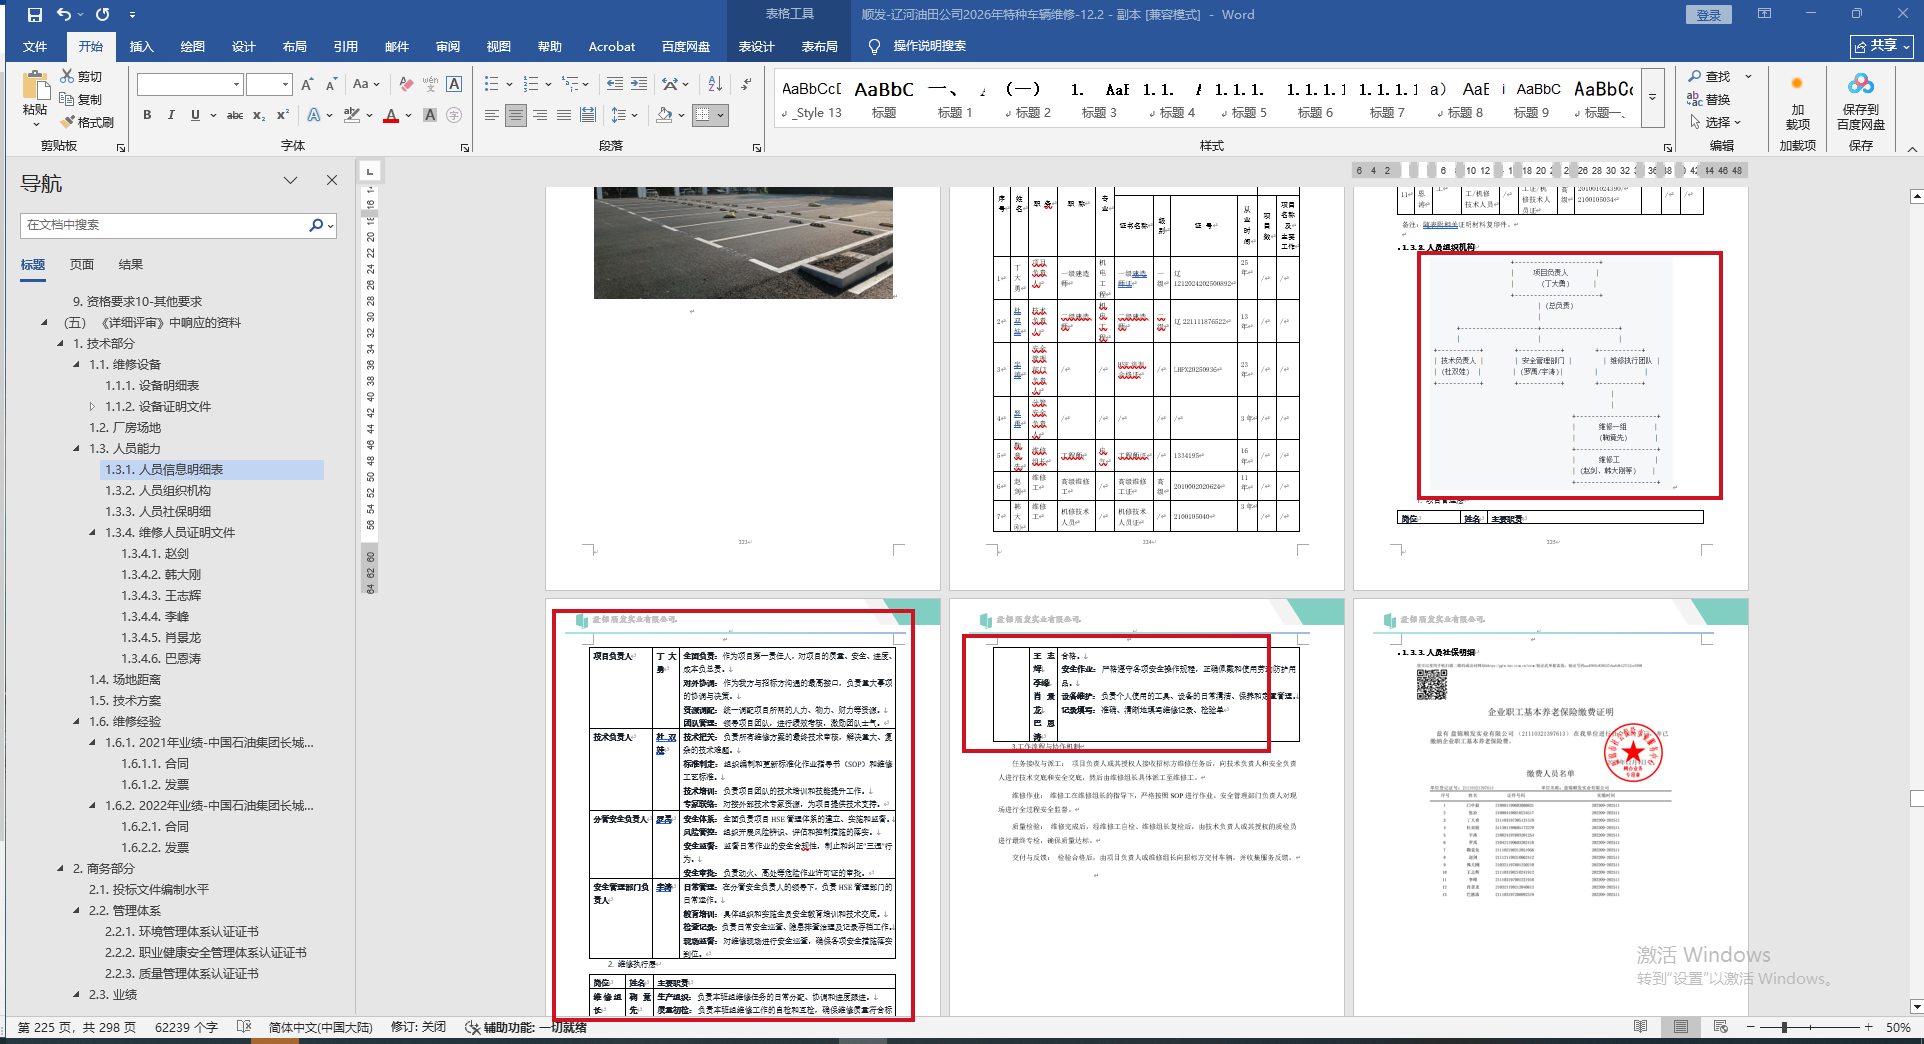
Task: Click the 共享 share button
Action: click(x=1881, y=47)
